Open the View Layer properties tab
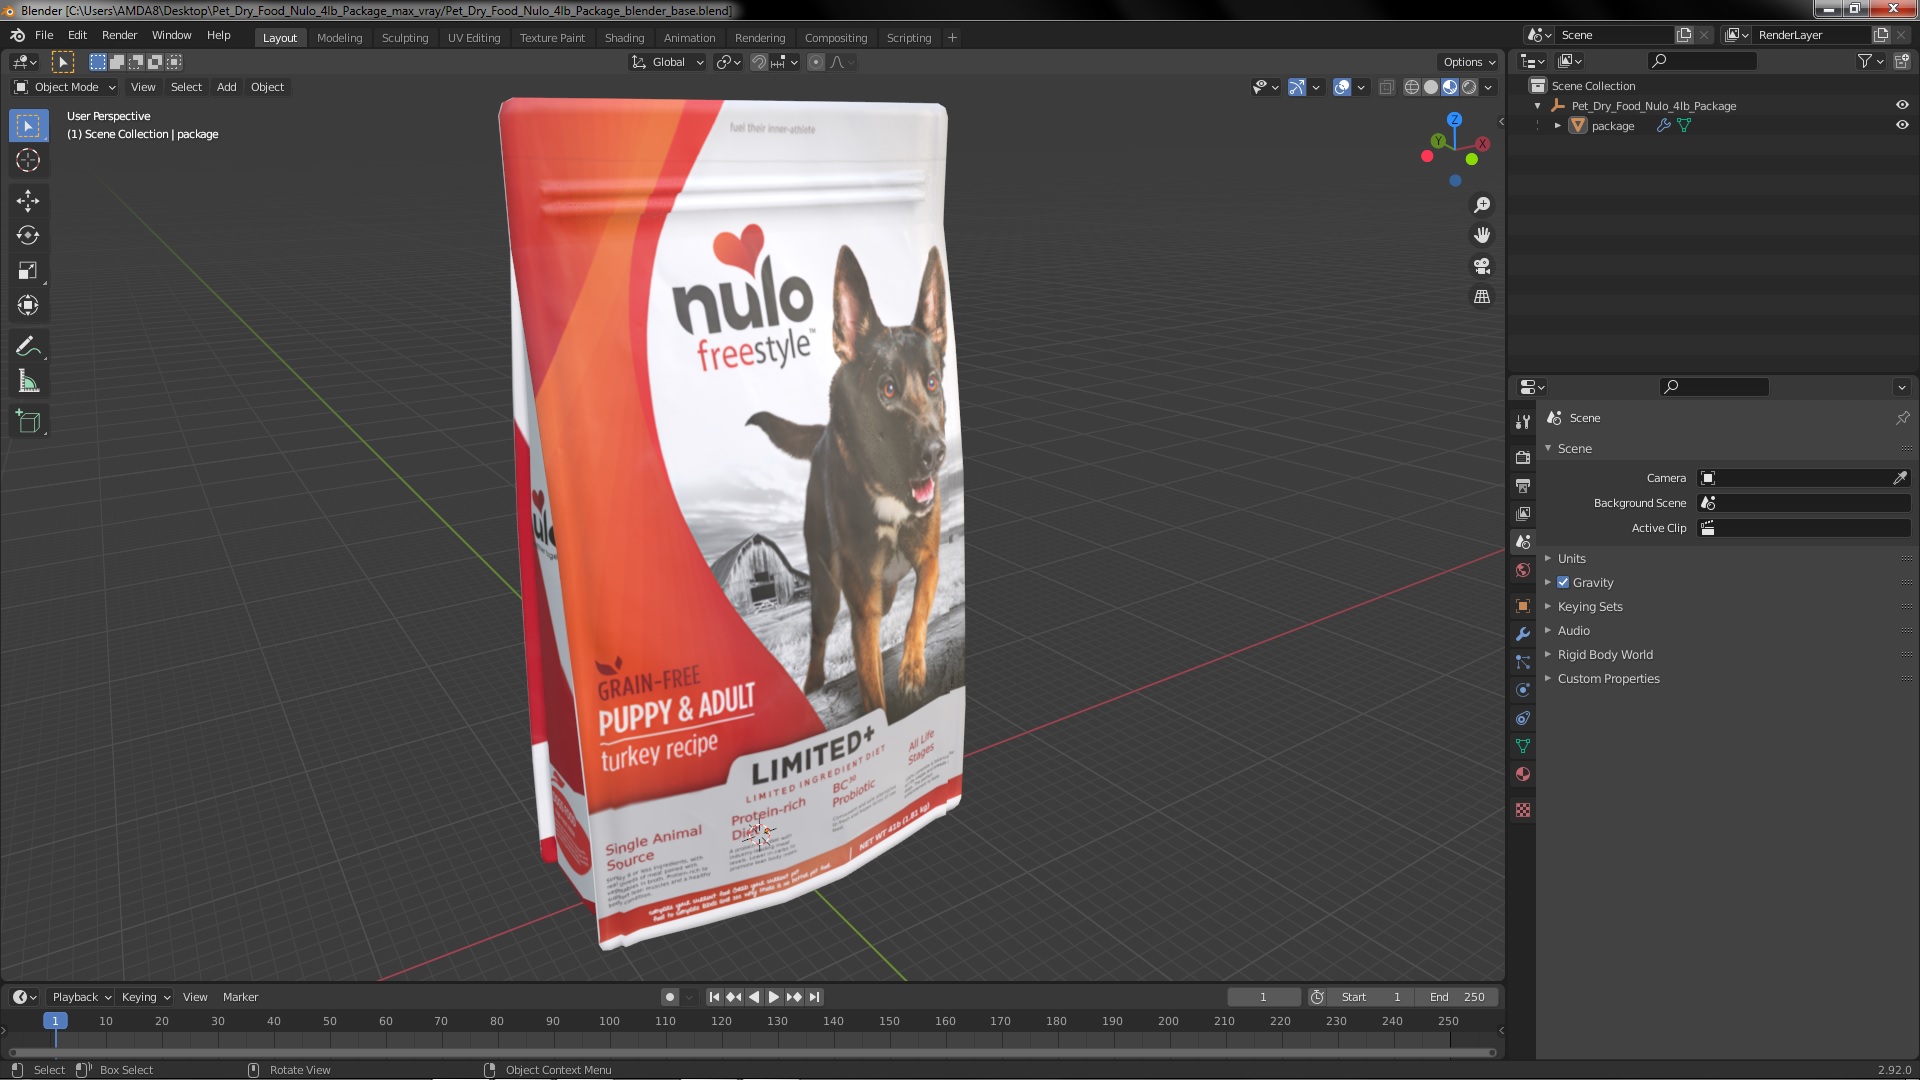The image size is (1920, 1080). [x=1522, y=513]
